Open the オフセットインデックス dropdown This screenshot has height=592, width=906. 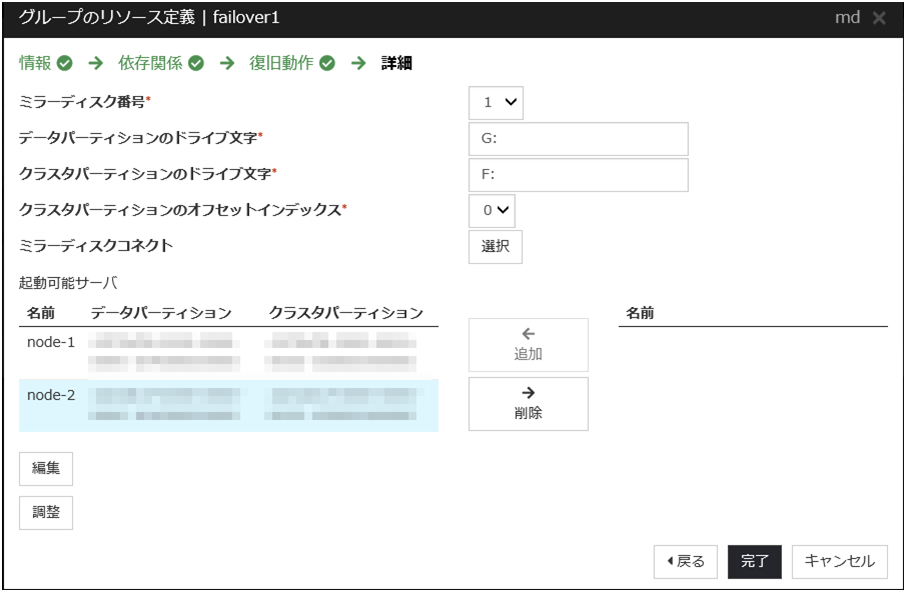[492, 210]
